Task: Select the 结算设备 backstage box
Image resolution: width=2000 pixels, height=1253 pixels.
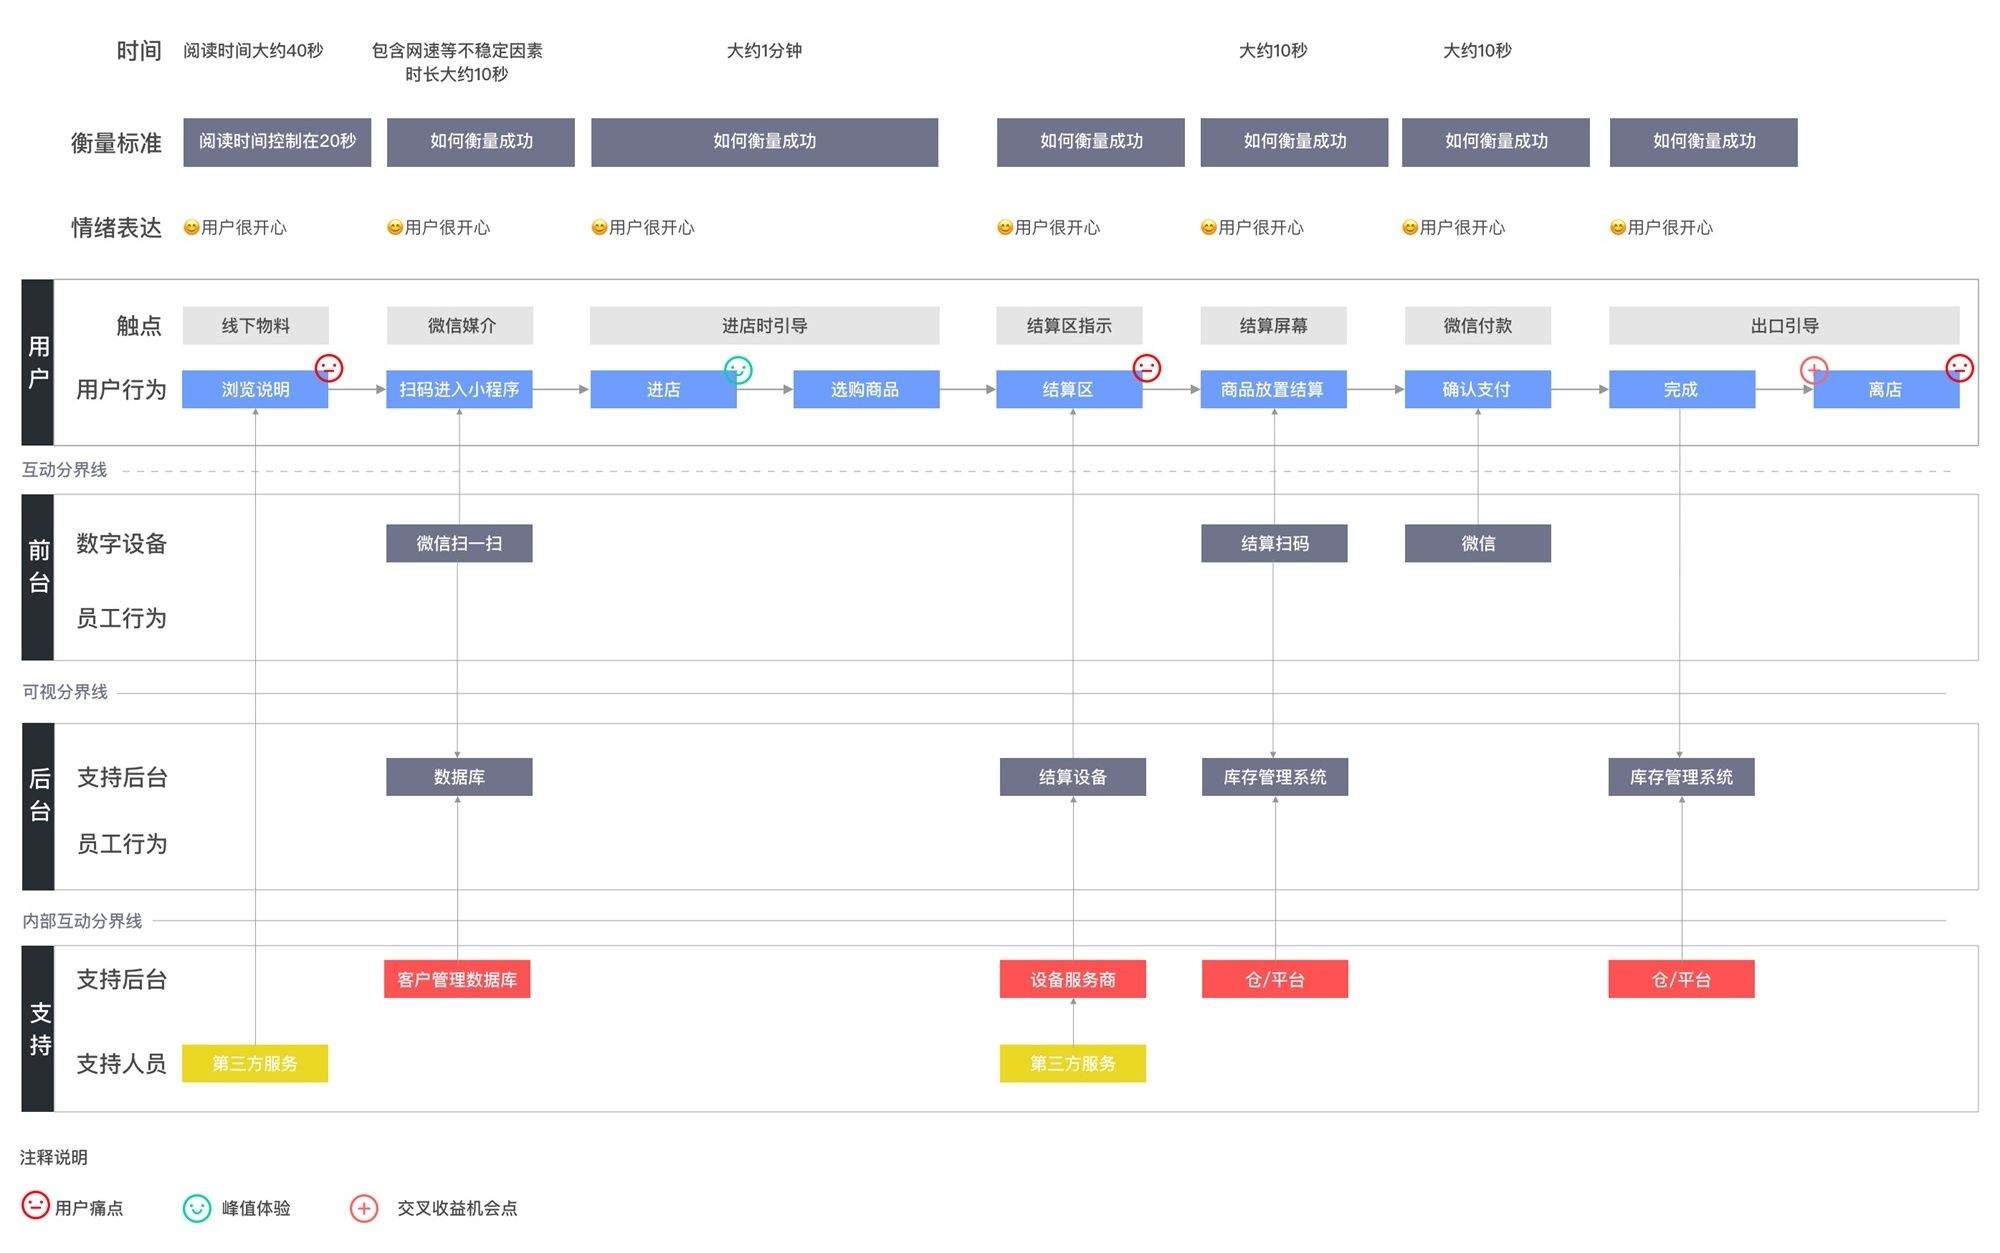Action: click(1073, 777)
